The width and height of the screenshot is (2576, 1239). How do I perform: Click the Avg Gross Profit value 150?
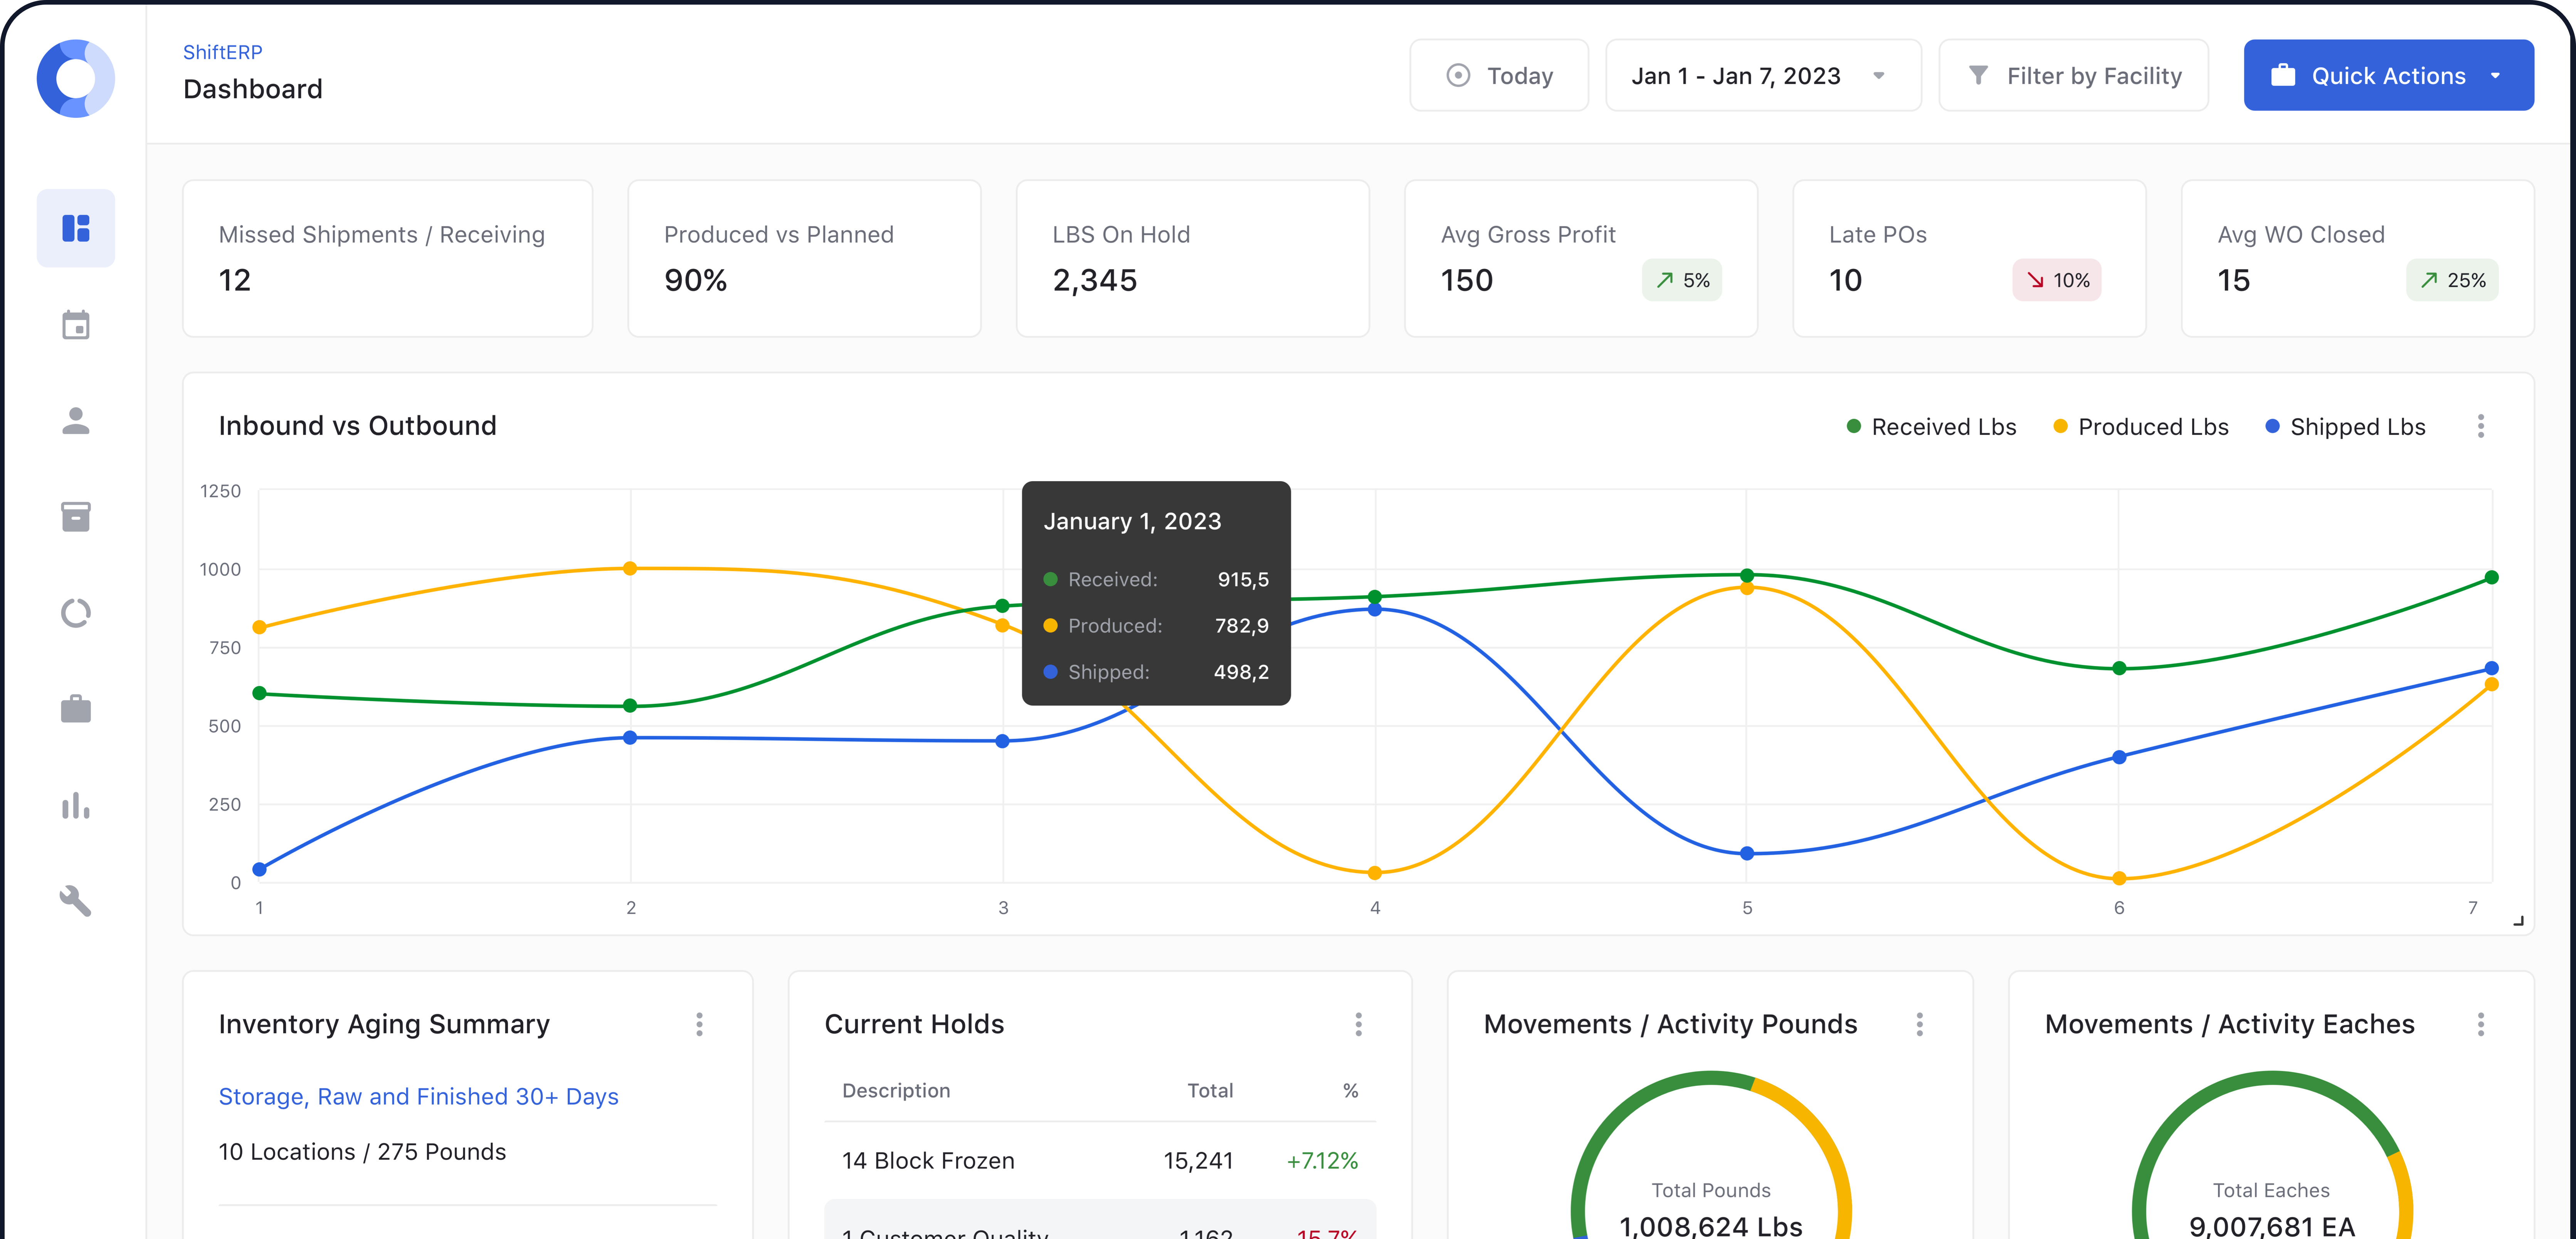click(1466, 280)
